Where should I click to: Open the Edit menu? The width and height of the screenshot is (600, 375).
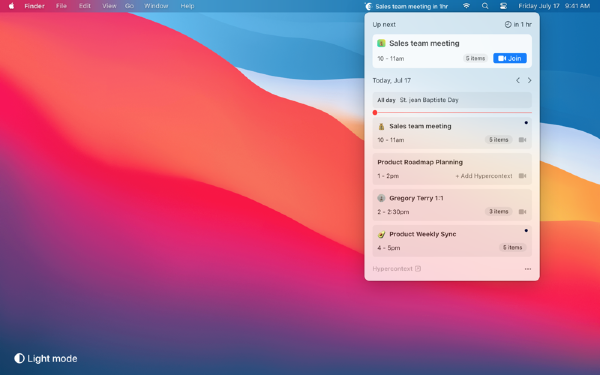pyautogui.click(x=85, y=6)
